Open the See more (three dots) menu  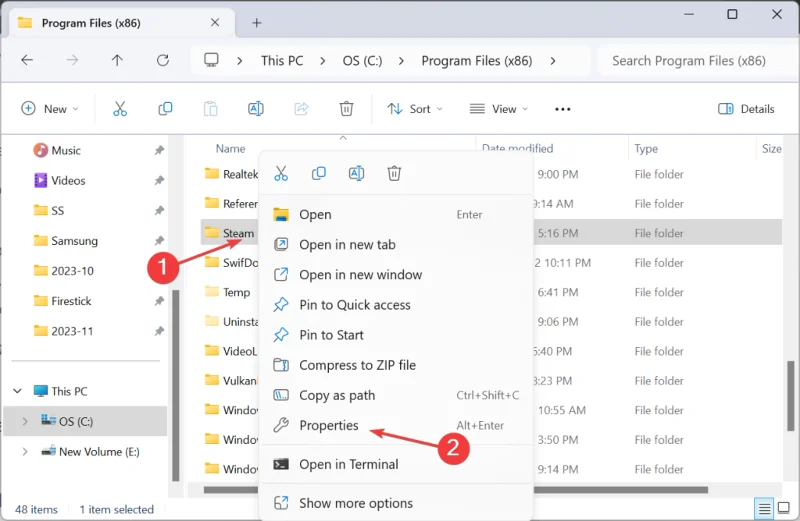point(562,109)
